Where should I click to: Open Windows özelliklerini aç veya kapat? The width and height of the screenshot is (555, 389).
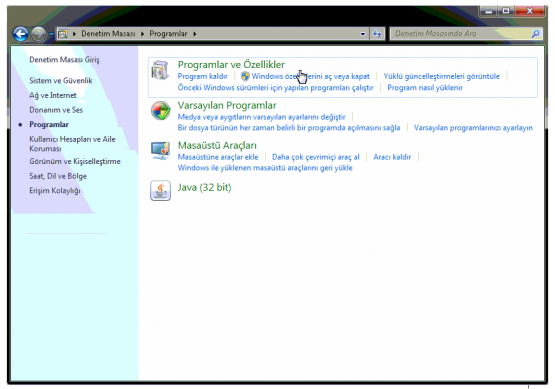(310, 76)
